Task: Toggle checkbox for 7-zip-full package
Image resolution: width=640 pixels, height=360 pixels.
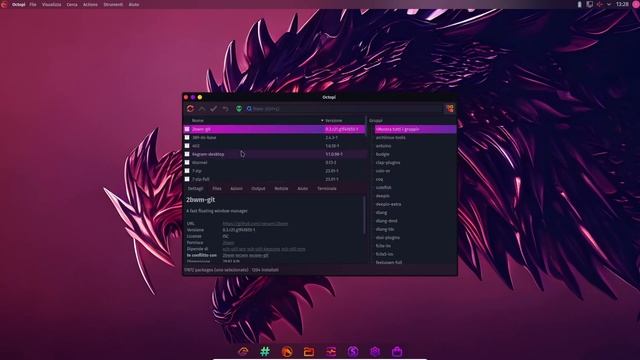Action: click(x=187, y=179)
